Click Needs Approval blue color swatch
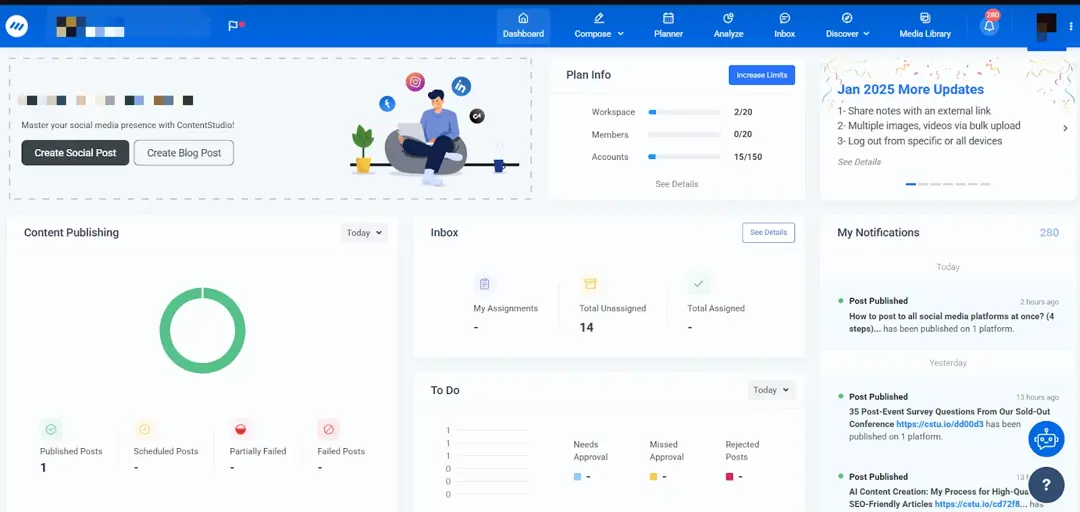Screen dimensions: 1080x512 [x=577, y=476]
